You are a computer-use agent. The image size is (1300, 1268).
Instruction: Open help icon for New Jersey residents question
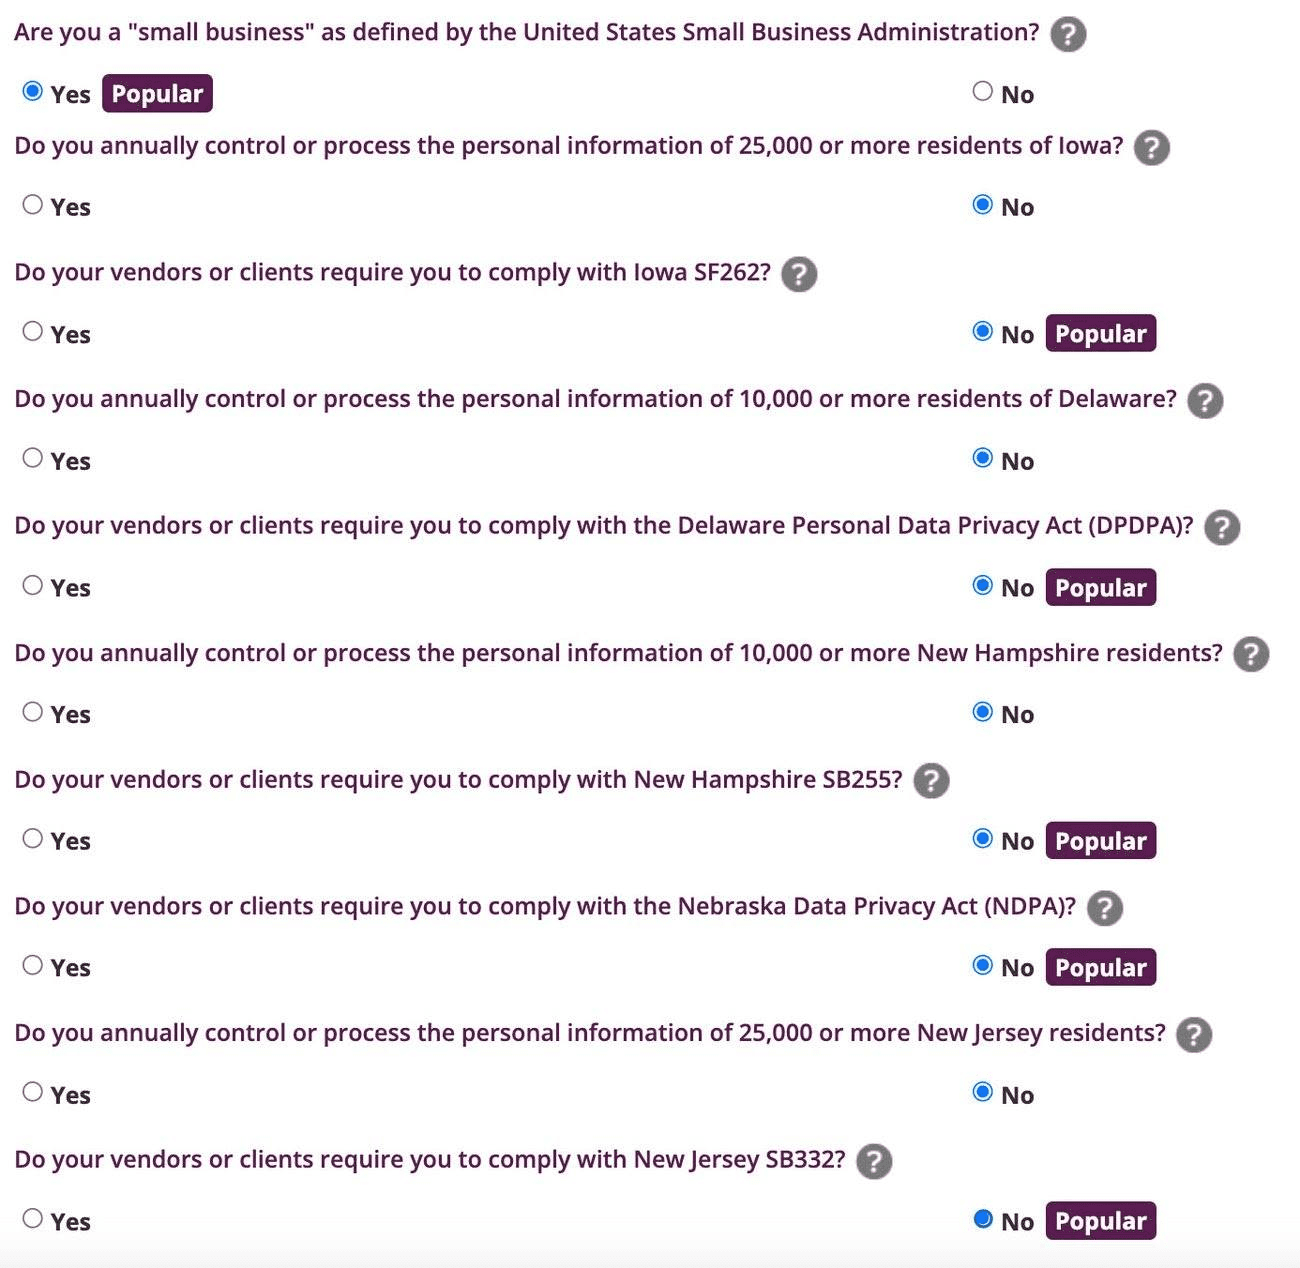(1194, 1035)
